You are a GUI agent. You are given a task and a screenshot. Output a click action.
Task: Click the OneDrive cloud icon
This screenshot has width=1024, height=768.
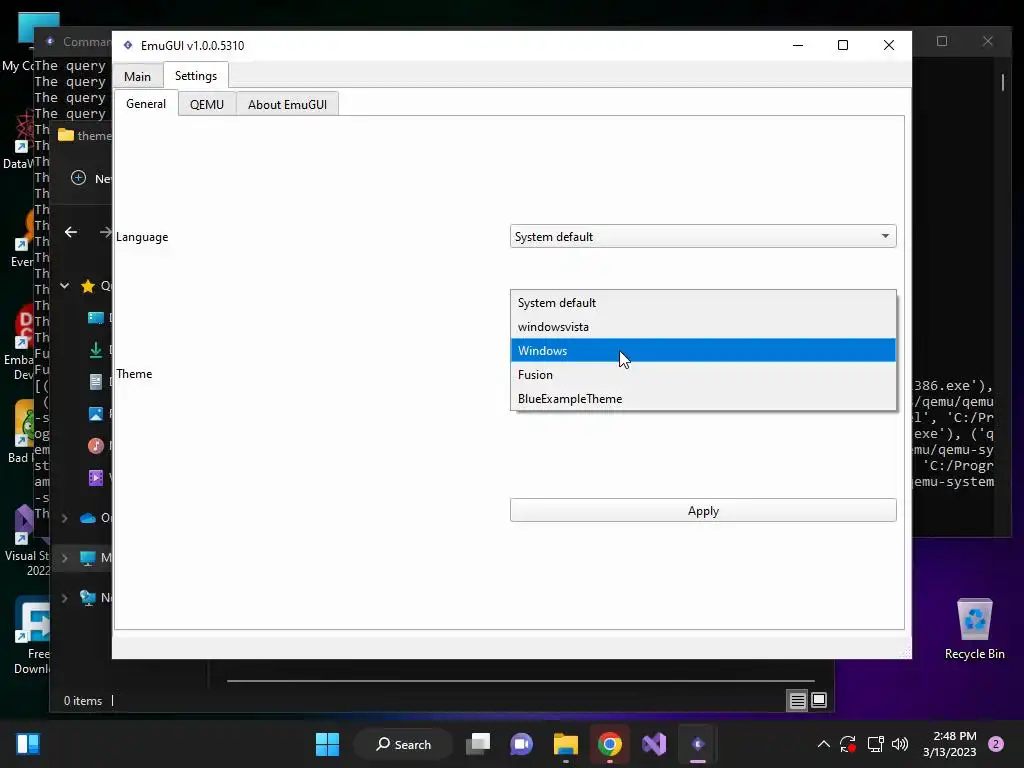[88, 518]
